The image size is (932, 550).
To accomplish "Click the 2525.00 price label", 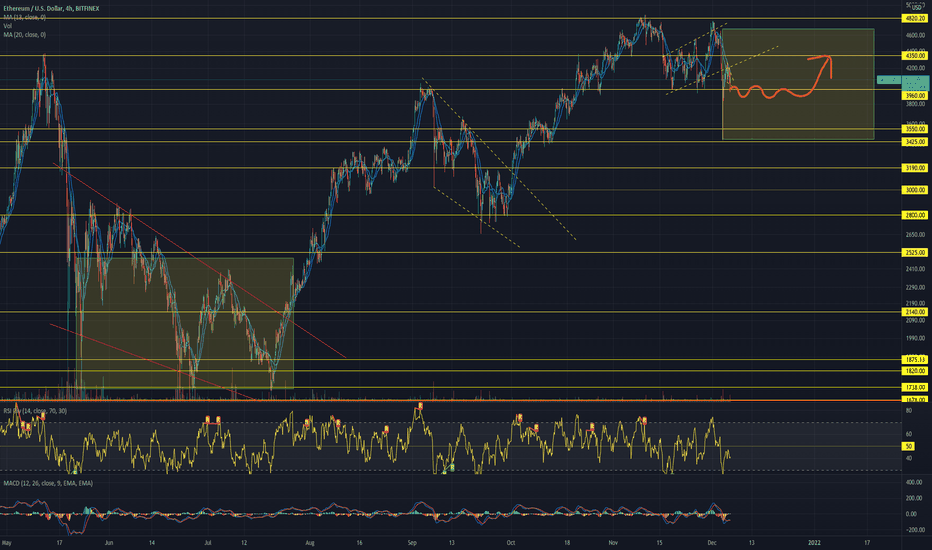I will [915, 252].
